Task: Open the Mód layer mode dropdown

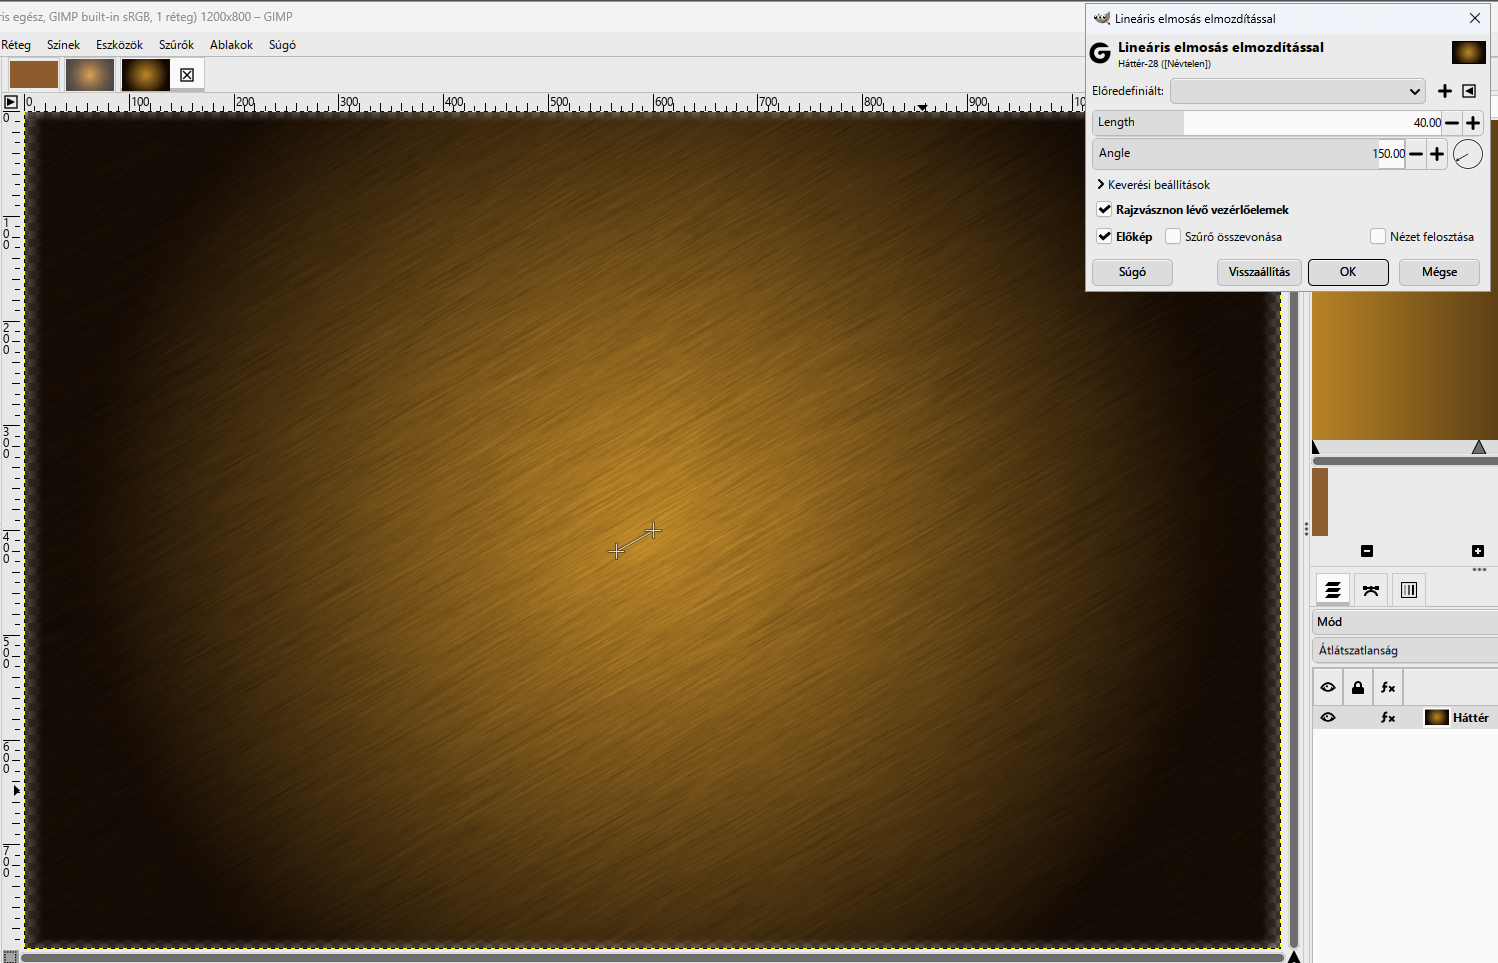Action: click(1405, 622)
